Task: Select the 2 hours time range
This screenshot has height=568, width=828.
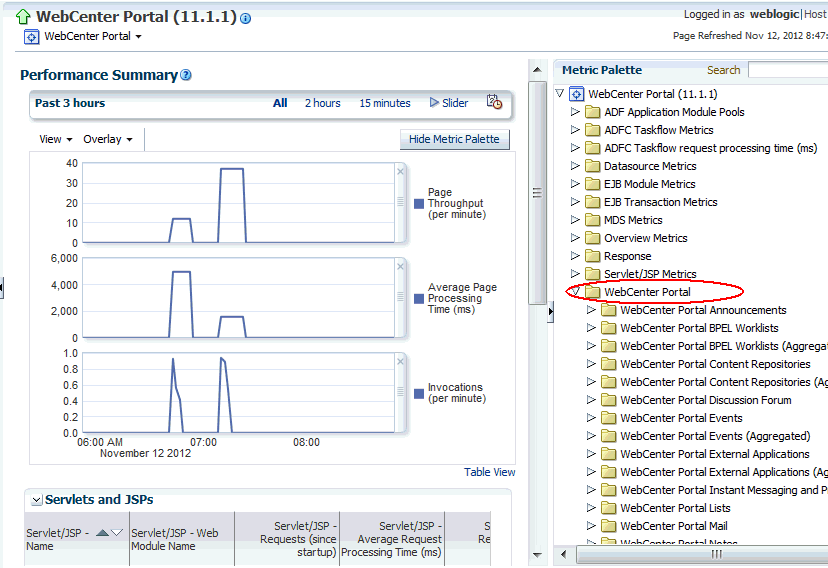Action: [x=323, y=103]
